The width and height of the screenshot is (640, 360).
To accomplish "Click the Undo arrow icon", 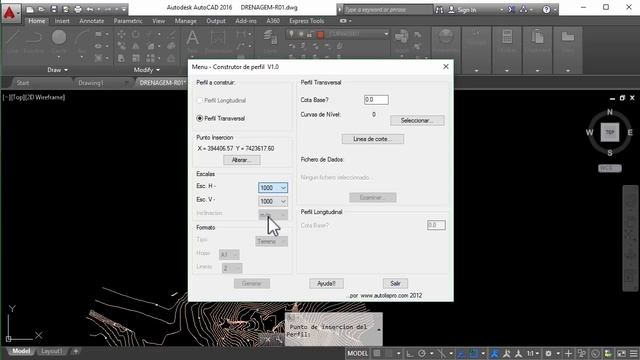I will coord(90,9).
